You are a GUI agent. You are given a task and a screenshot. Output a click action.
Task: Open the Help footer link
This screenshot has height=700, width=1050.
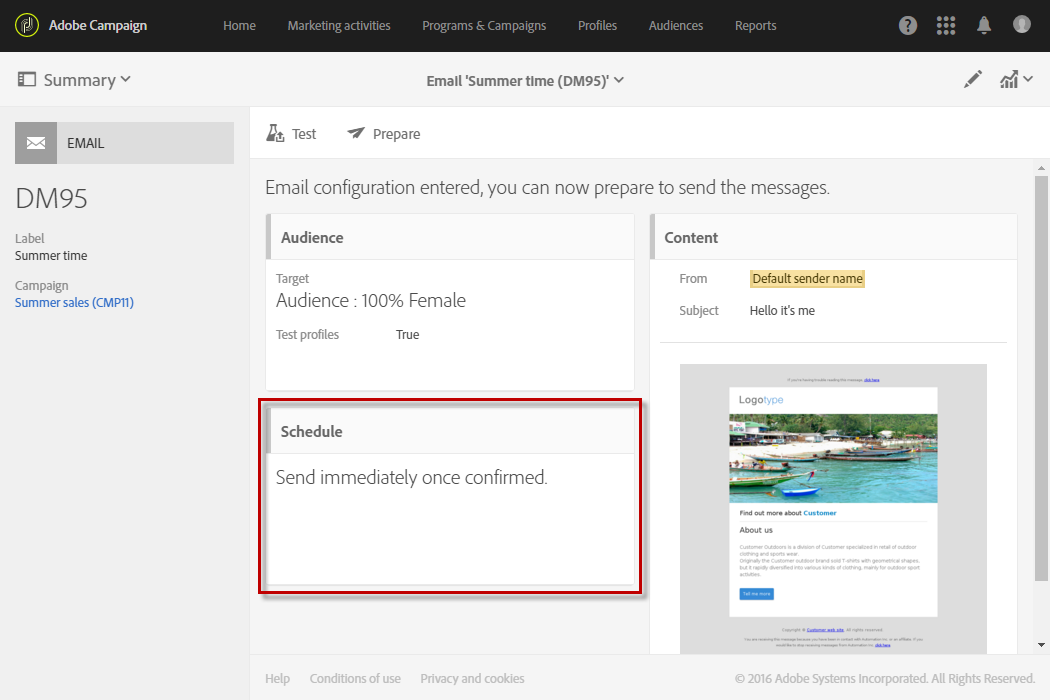(x=277, y=679)
